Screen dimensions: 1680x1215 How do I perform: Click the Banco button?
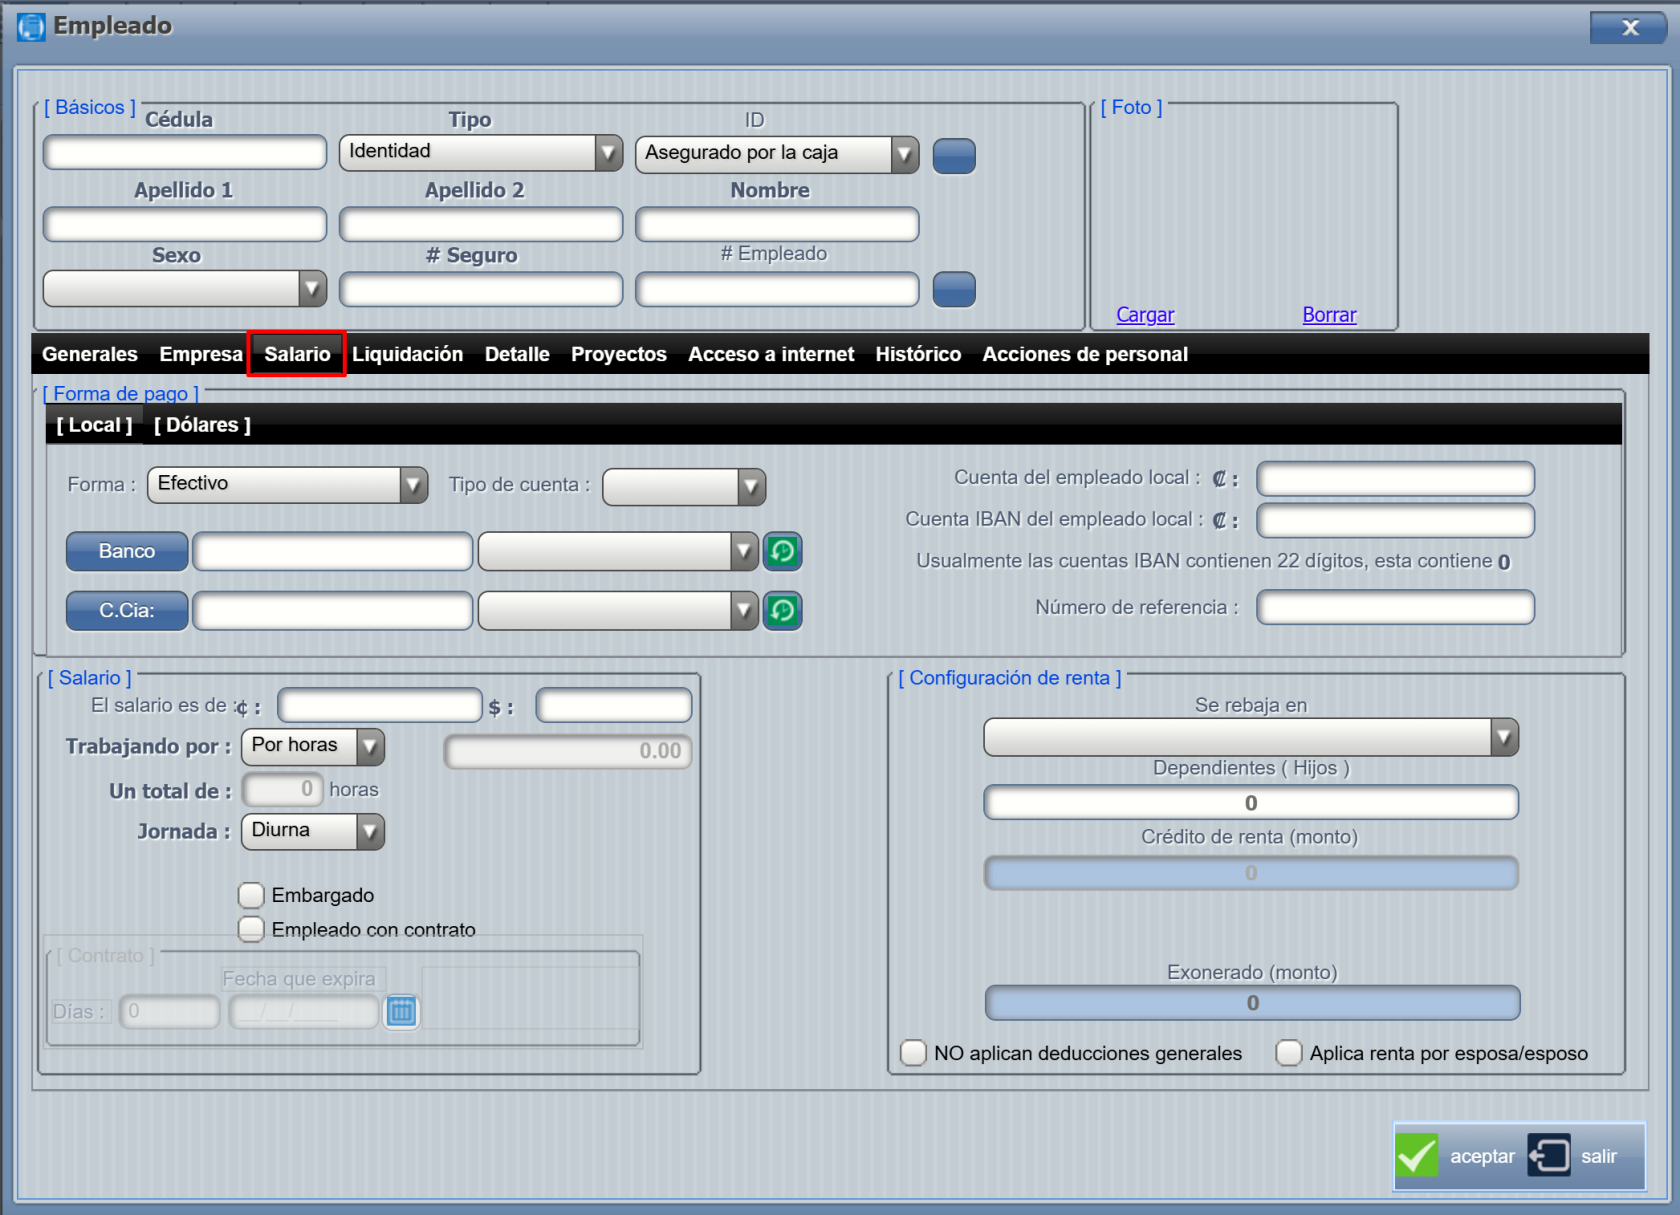[x=127, y=551]
